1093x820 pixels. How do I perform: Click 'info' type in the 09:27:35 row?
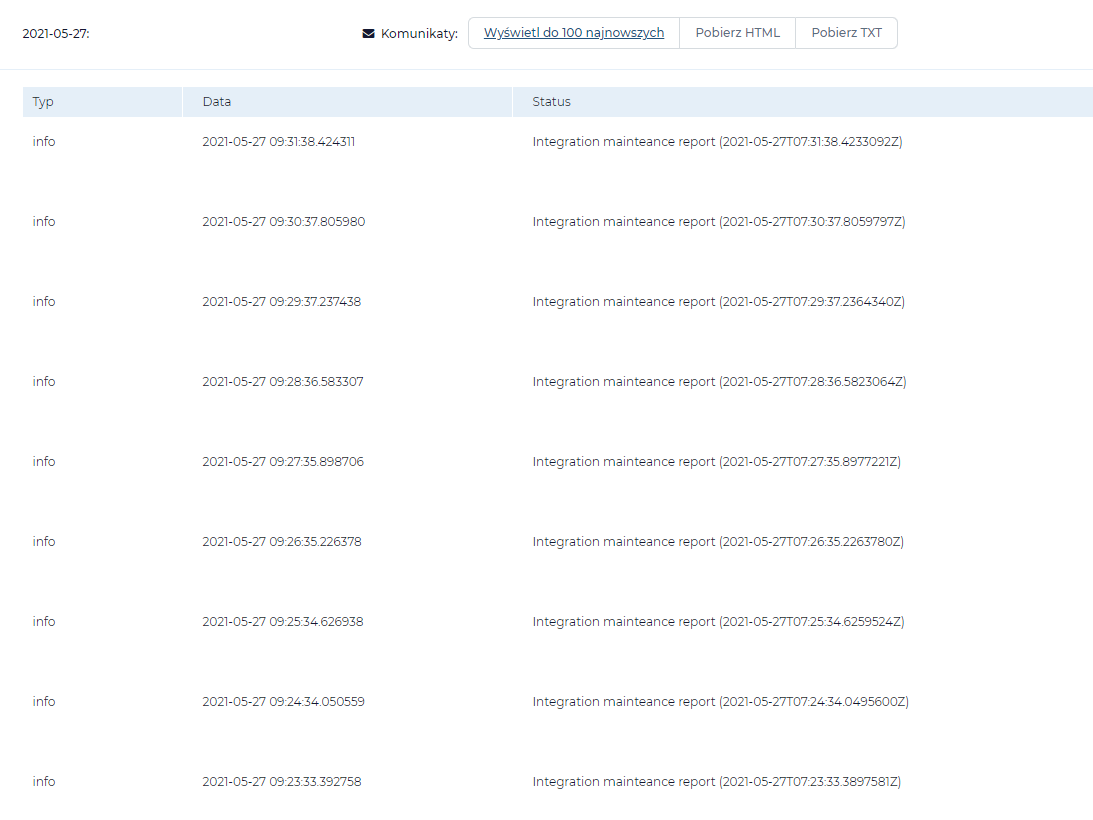(44, 462)
